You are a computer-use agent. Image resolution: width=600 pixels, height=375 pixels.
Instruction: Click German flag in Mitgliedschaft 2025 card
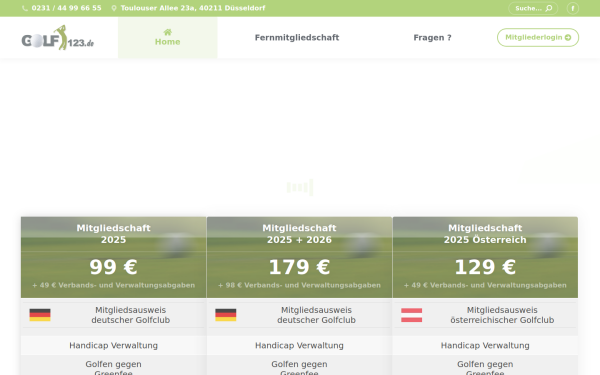[x=40, y=315]
